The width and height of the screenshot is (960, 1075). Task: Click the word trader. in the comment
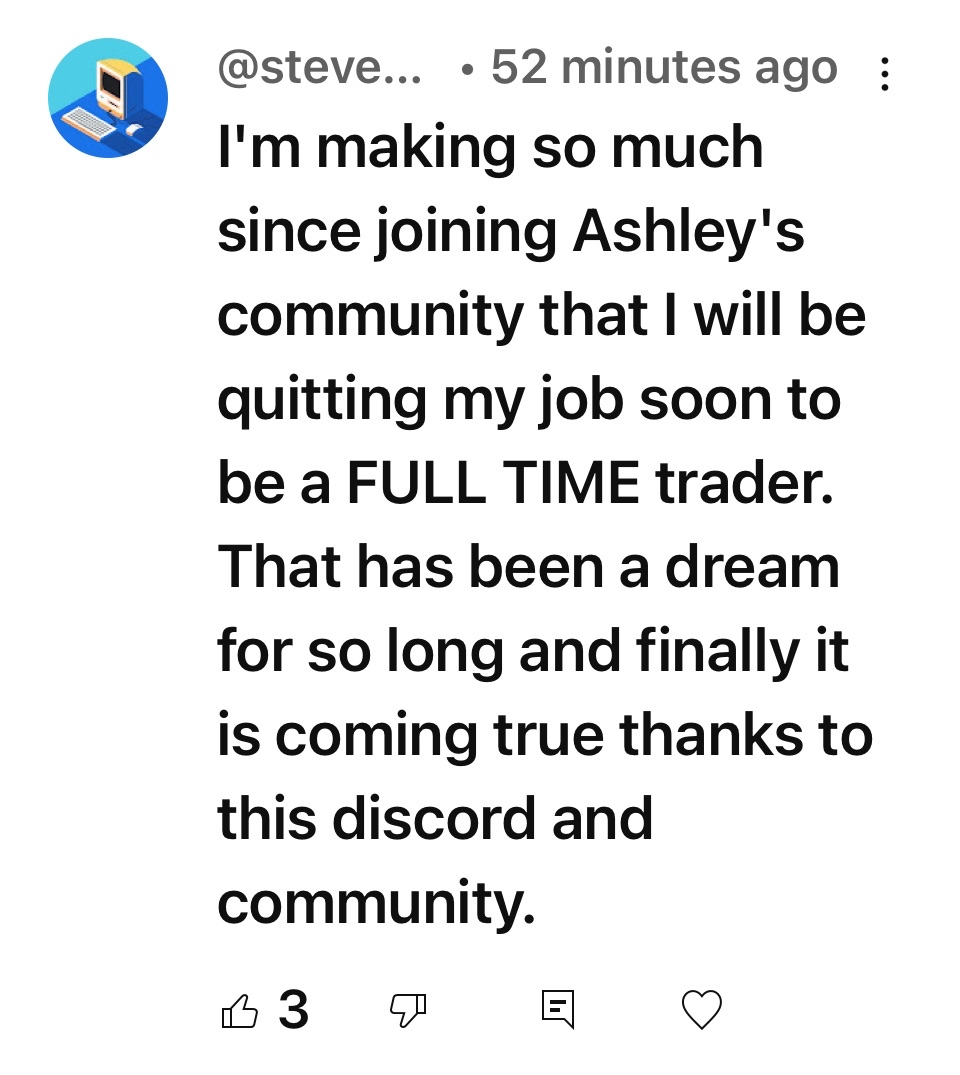(x=745, y=483)
